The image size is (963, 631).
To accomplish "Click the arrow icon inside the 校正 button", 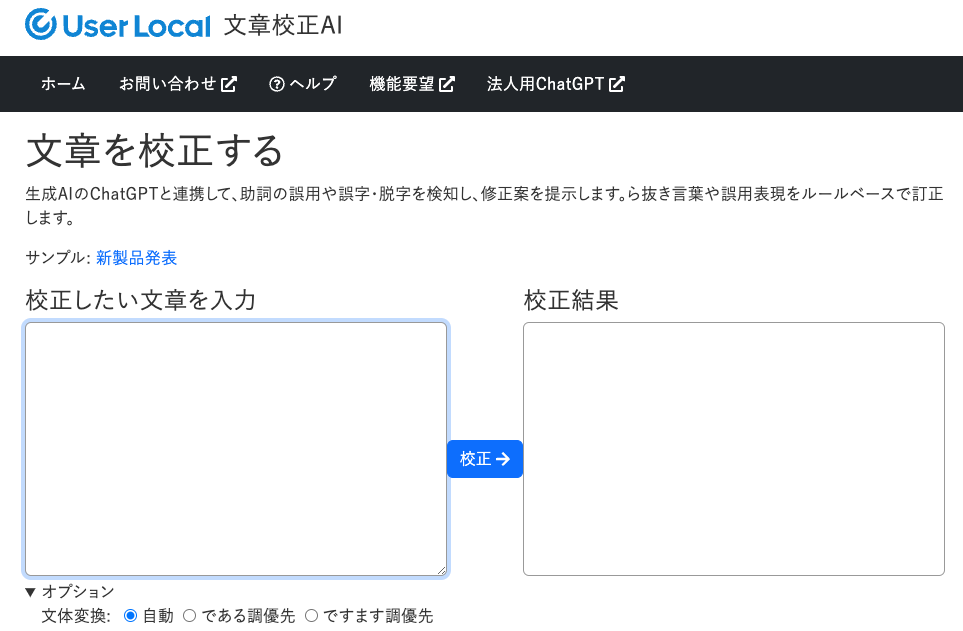I will (x=503, y=459).
